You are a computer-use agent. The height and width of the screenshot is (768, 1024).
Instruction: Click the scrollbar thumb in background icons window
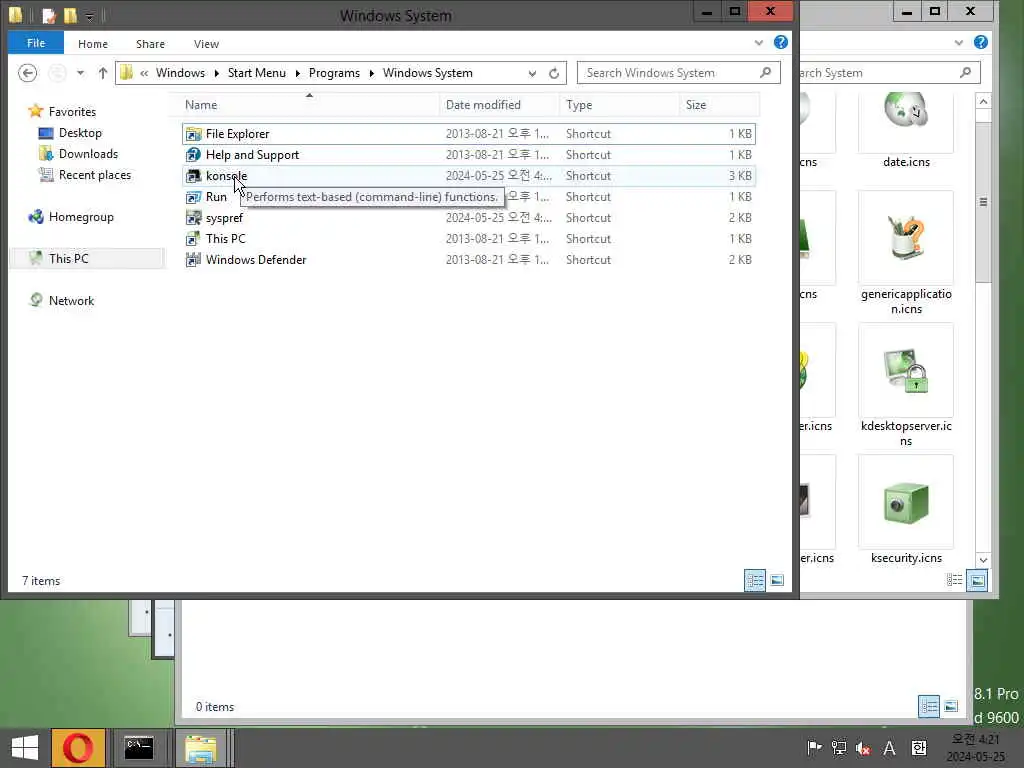983,202
